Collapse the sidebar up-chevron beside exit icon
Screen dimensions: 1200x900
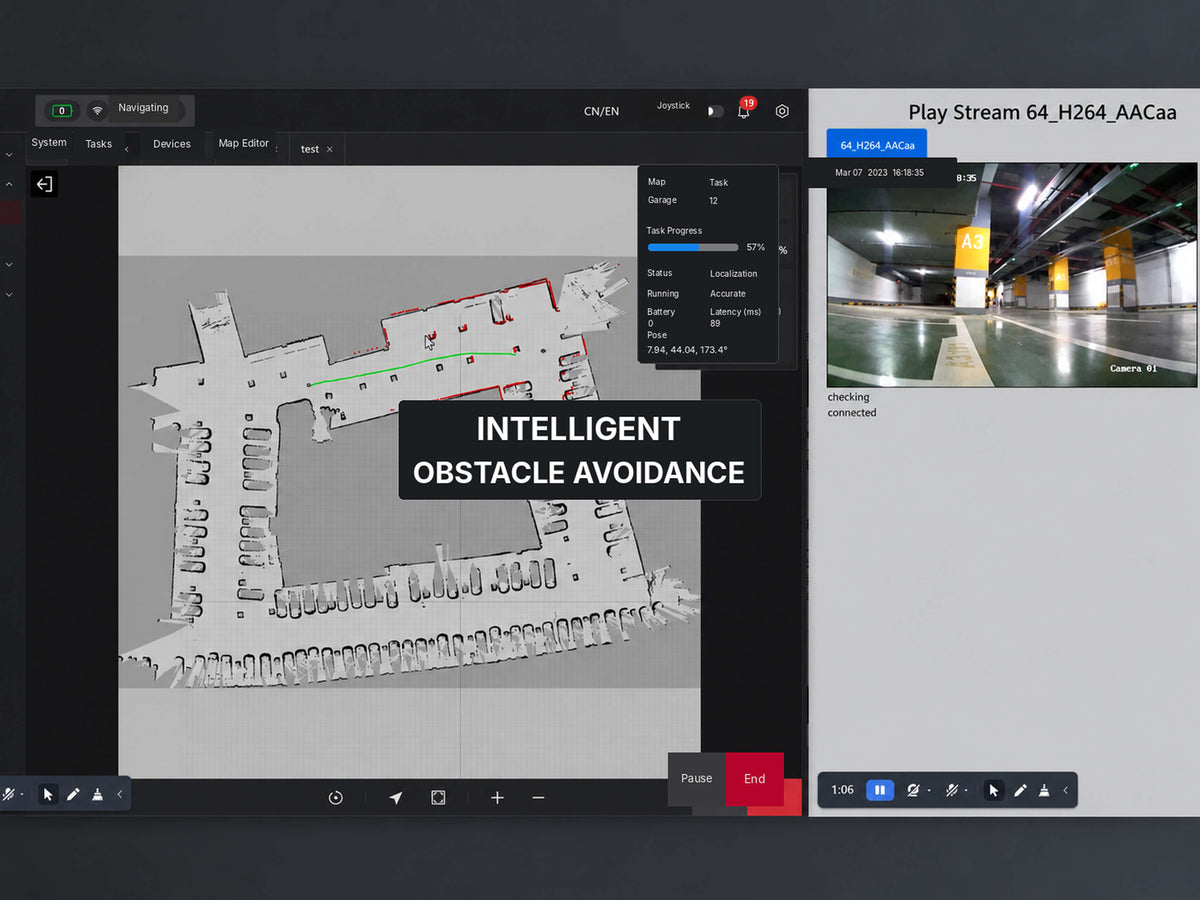click(x=9, y=185)
